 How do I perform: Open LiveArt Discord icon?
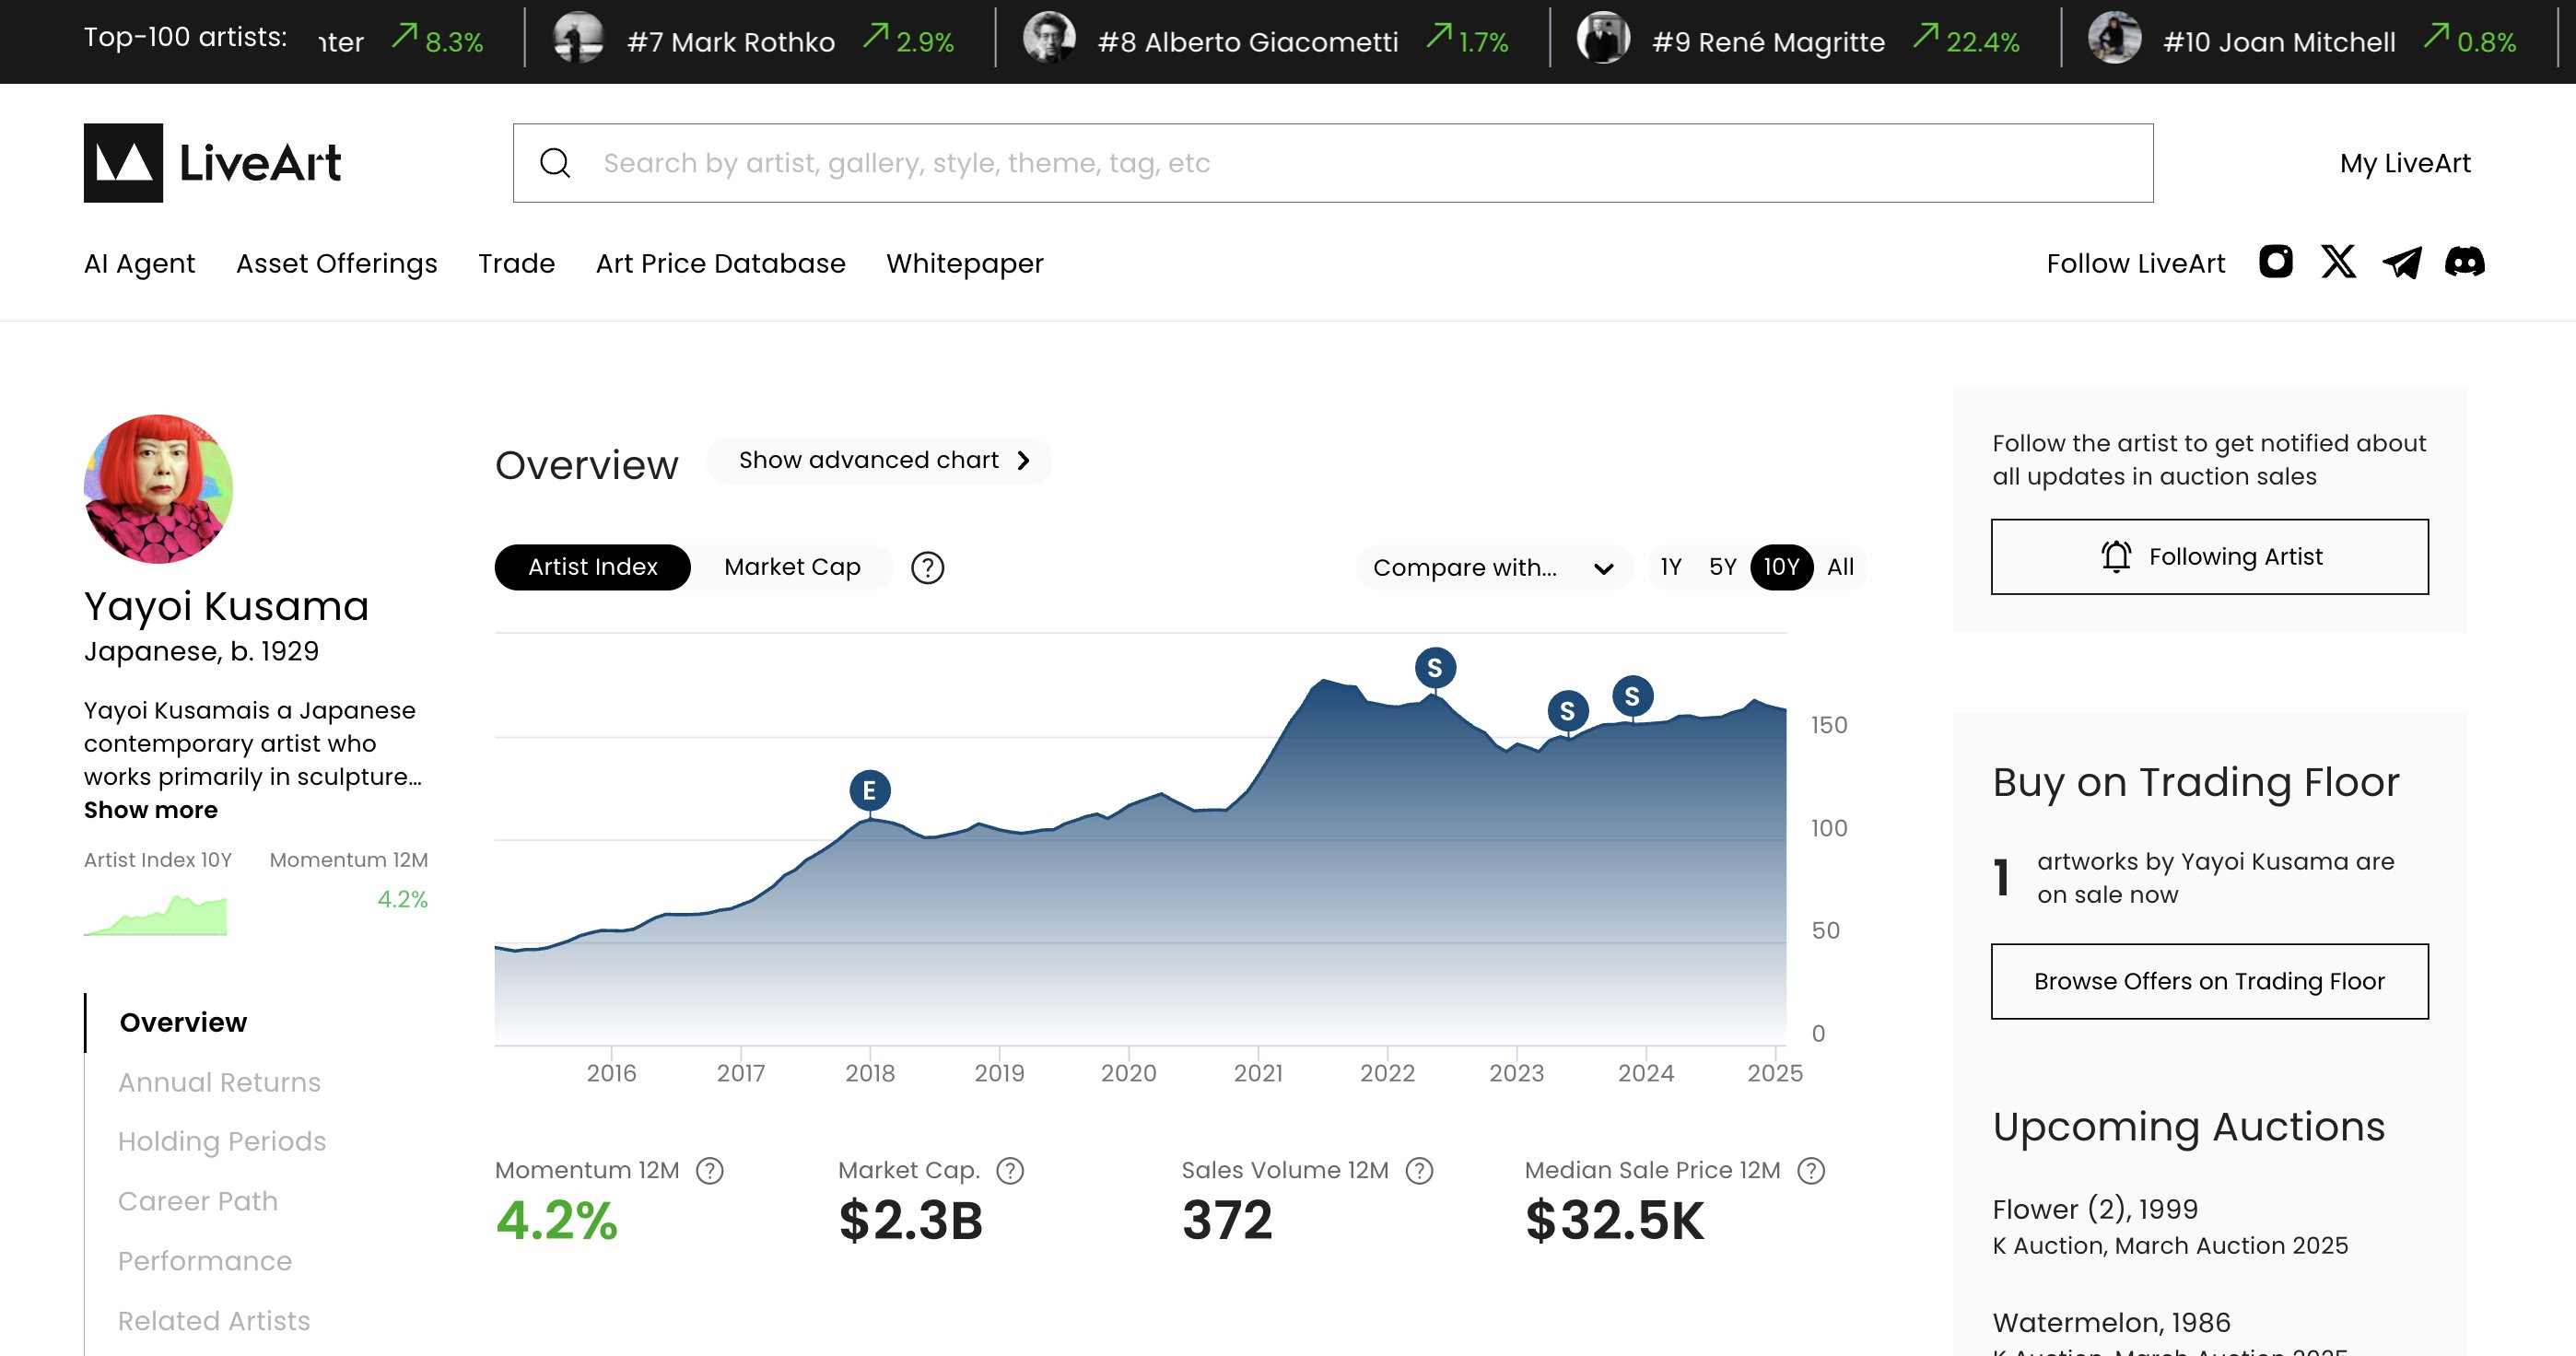click(2465, 262)
